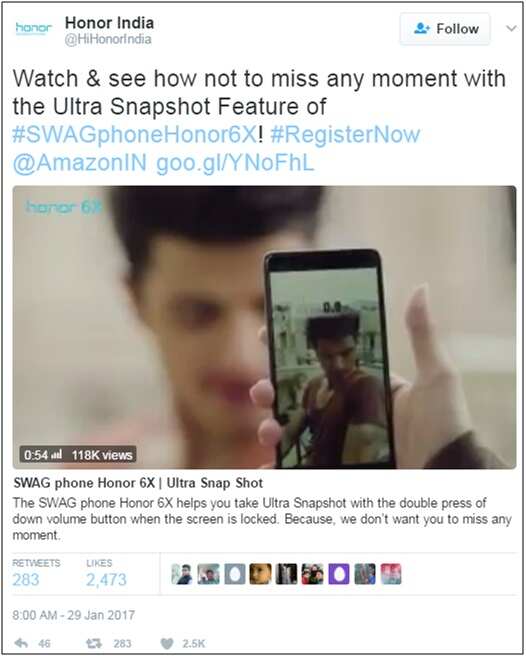Retweet using the retweet icon
The image size is (526, 656).
93,643
